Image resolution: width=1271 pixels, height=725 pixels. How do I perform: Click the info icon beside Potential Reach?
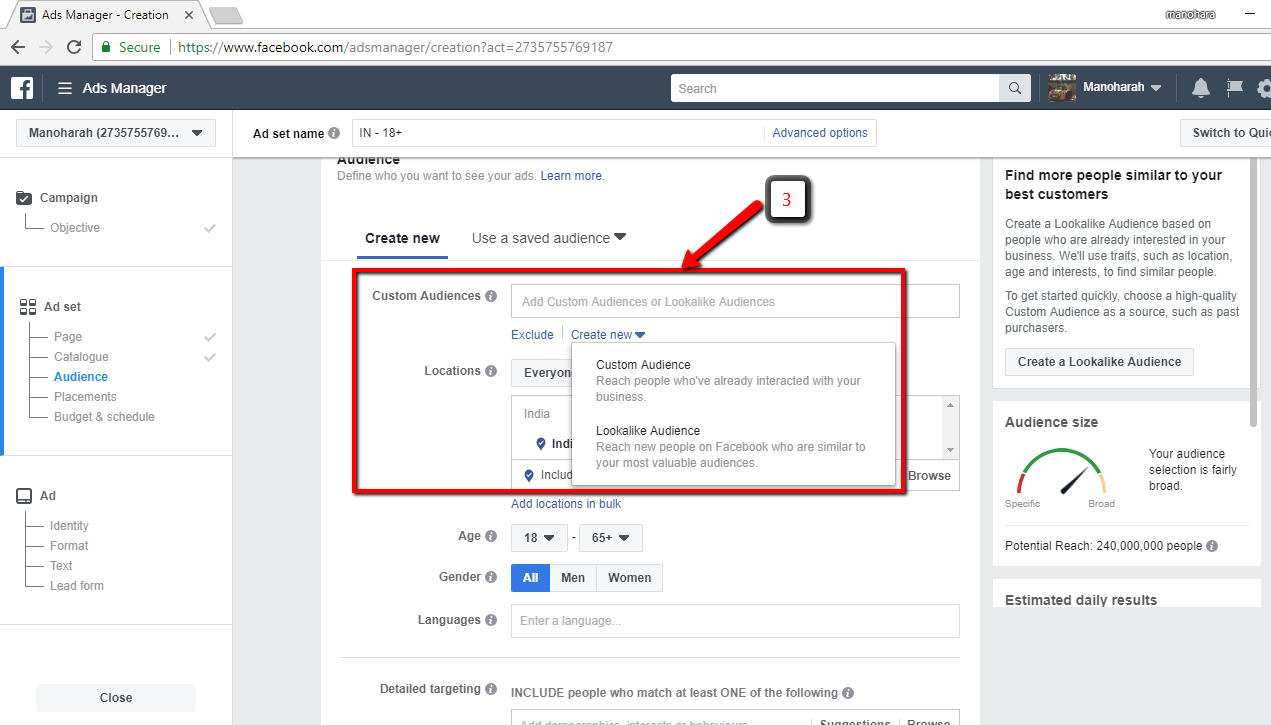coord(1212,546)
